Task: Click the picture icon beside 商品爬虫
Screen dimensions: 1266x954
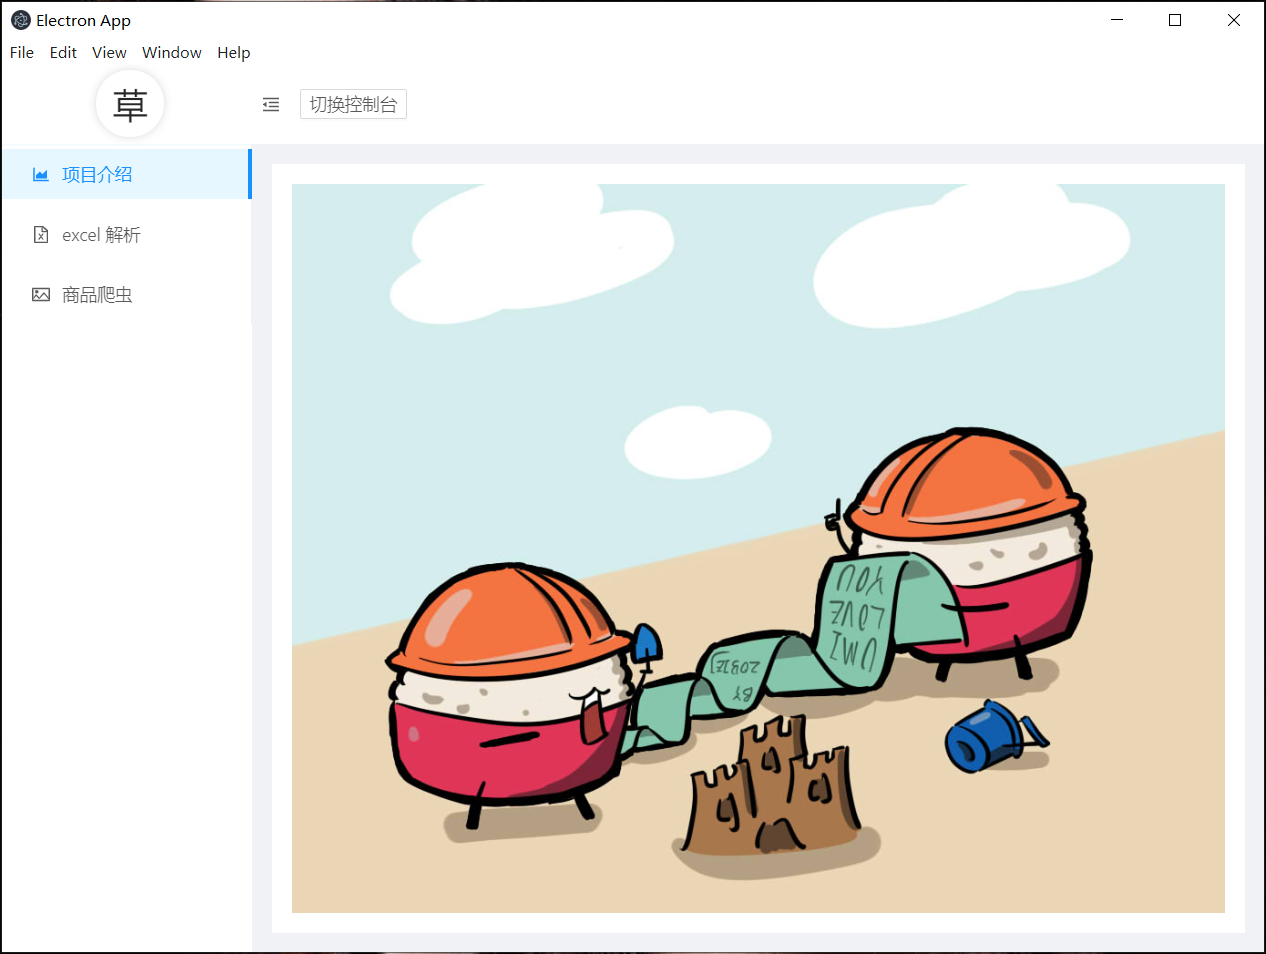Action: click(41, 294)
